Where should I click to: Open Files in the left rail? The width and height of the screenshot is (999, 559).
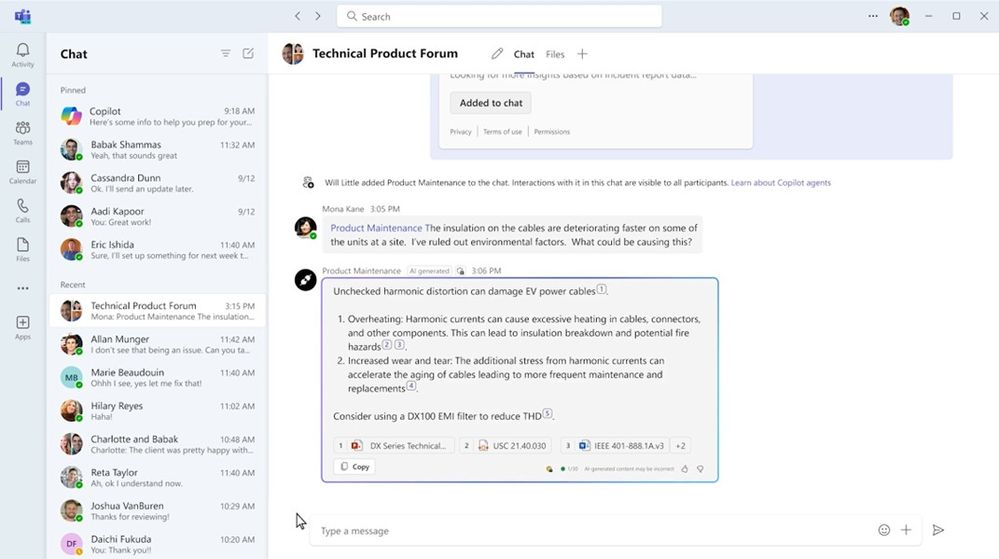[x=23, y=249]
